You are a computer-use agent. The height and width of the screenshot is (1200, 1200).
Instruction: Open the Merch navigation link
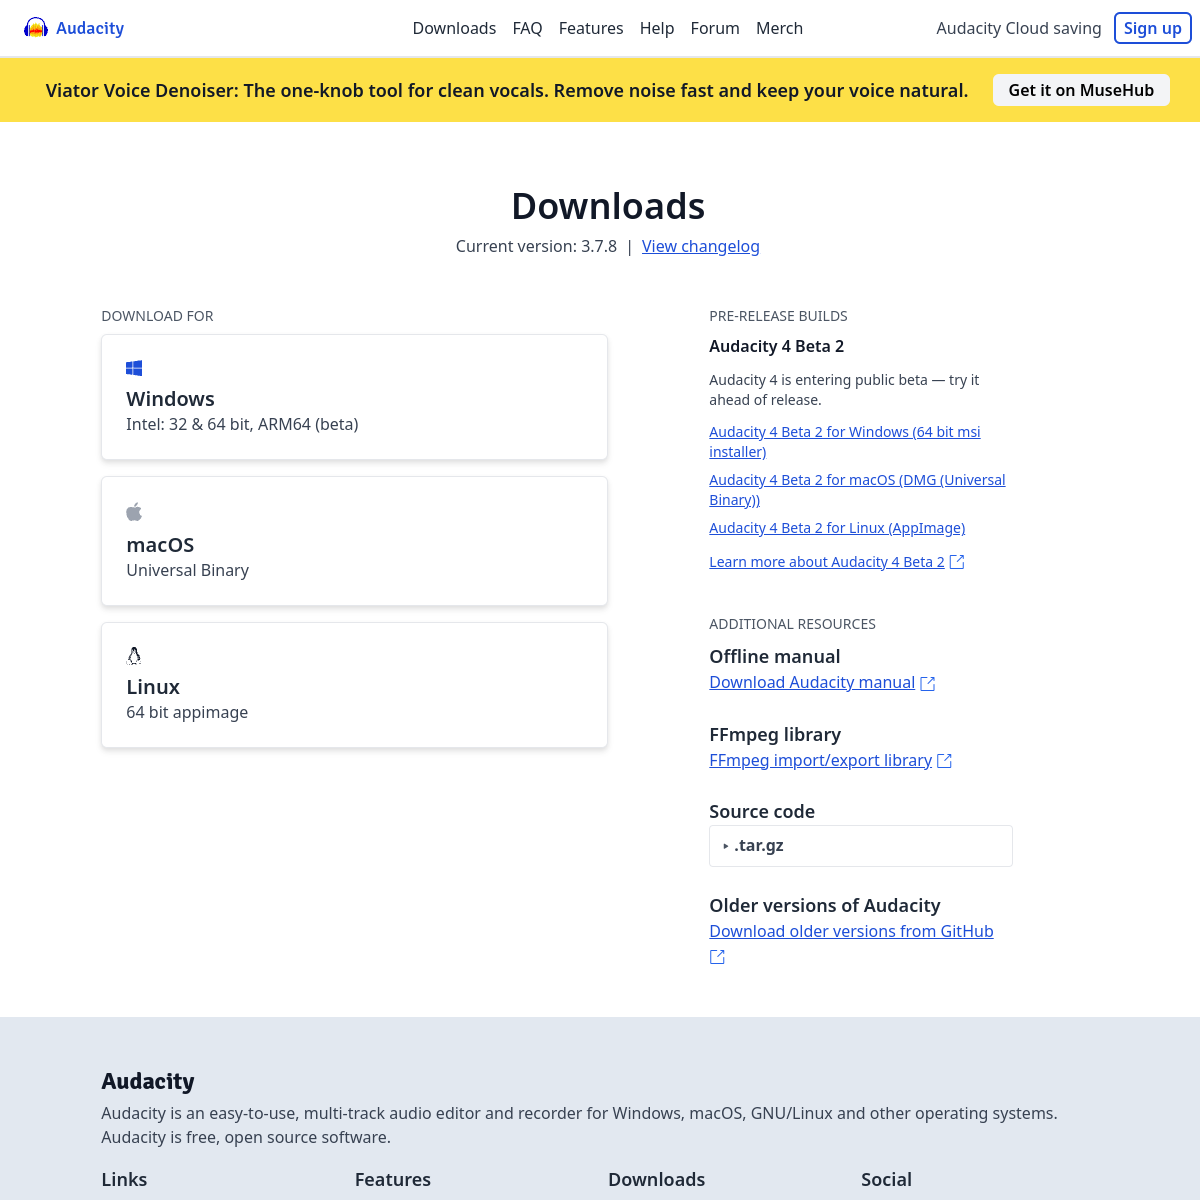pyautogui.click(x=779, y=28)
